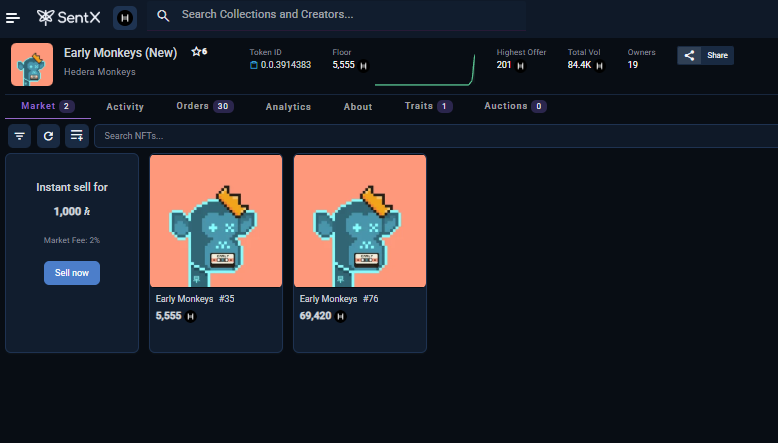Open the Early Monkeys #35 image

tap(216, 221)
